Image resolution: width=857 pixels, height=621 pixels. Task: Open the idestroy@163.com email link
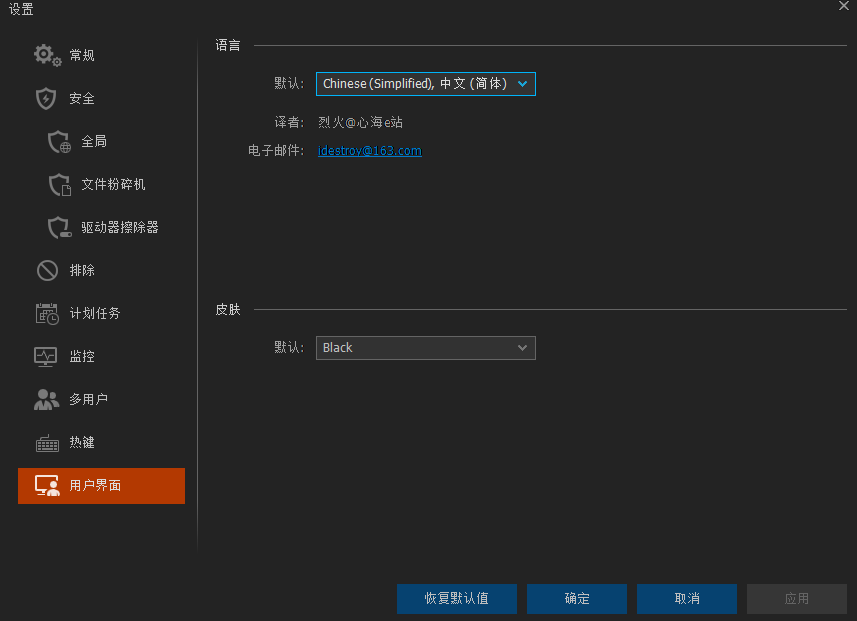[x=369, y=150]
